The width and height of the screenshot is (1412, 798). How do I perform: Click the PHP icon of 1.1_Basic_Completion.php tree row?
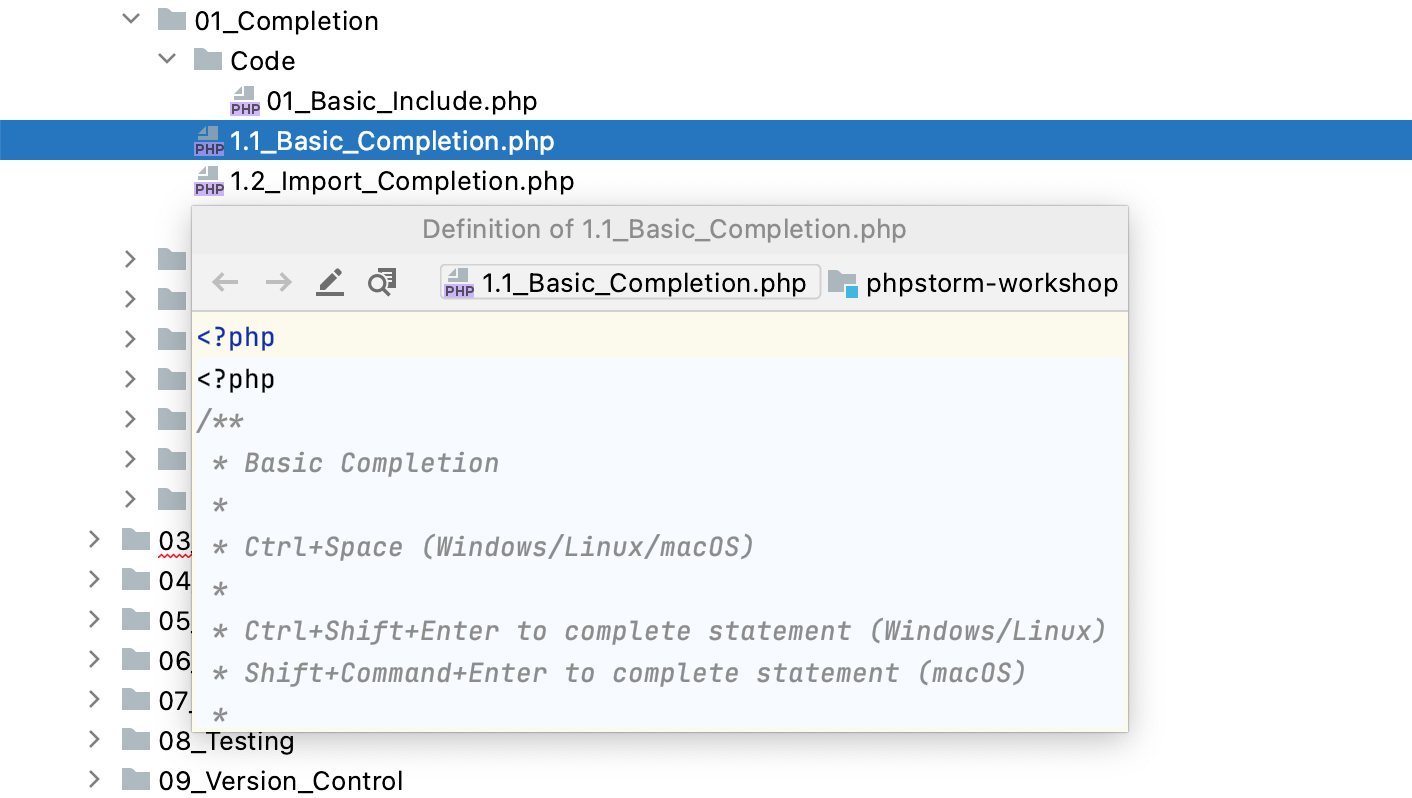tap(209, 141)
